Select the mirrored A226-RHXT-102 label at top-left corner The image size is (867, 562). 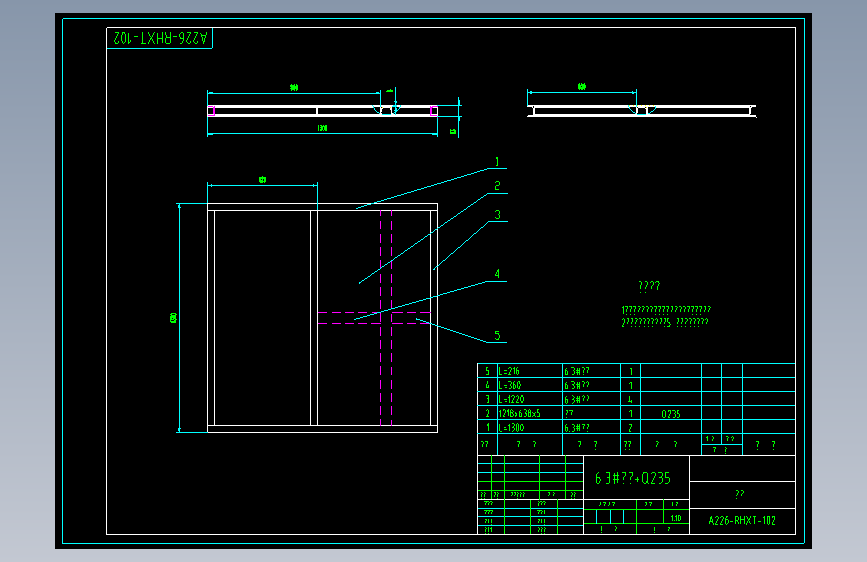[x=160, y=38]
